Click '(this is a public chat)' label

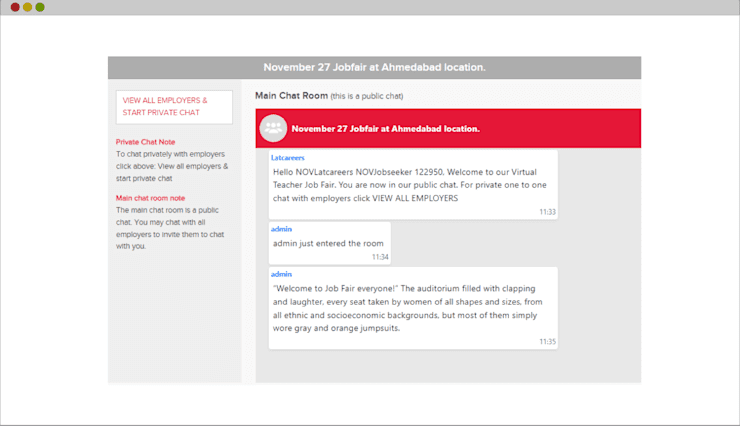pos(367,96)
